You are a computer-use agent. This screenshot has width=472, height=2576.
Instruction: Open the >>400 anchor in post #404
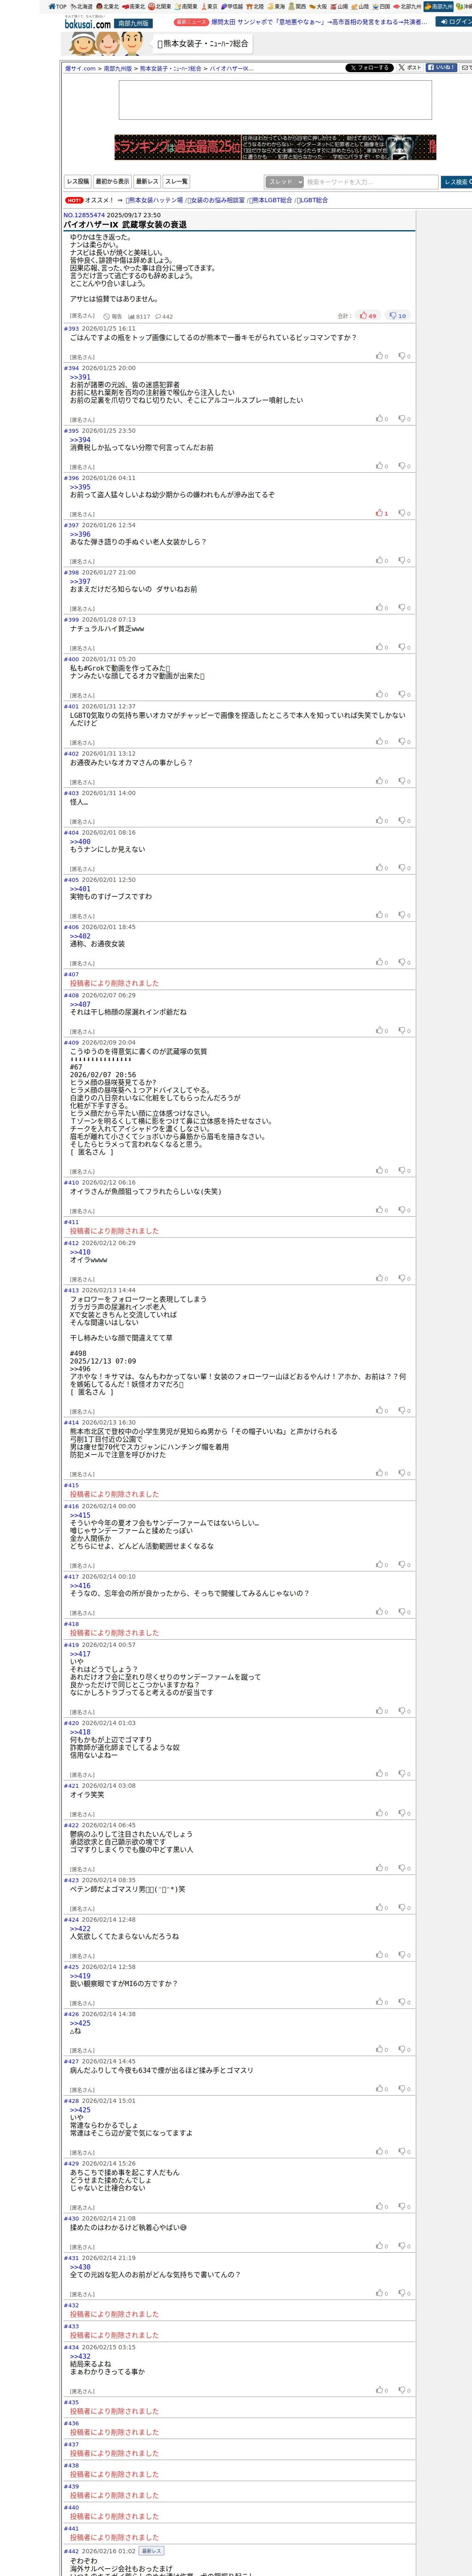[80, 842]
